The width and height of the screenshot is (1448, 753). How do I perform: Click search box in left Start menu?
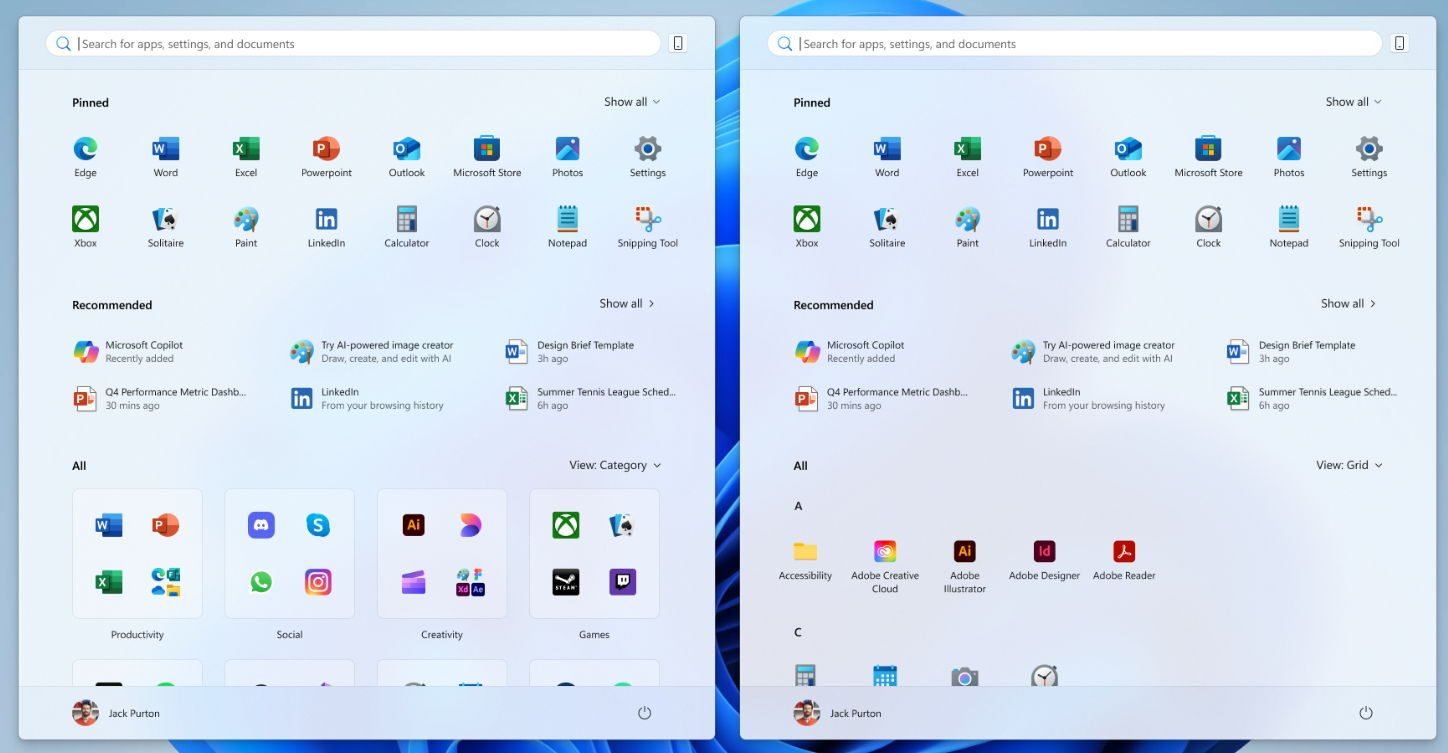click(353, 44)
